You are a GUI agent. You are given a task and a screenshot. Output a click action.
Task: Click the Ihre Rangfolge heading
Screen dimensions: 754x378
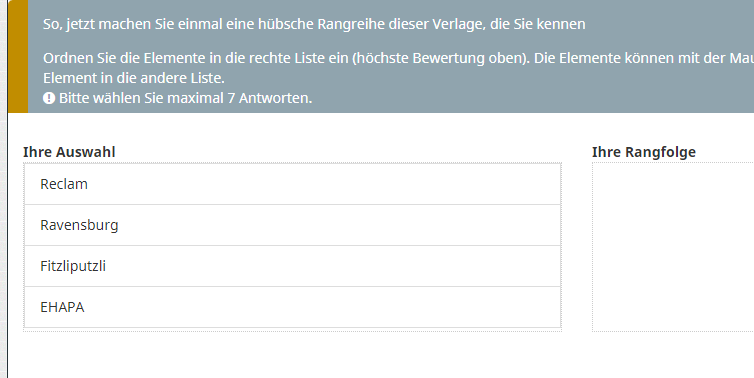click(x=644, y=152)
